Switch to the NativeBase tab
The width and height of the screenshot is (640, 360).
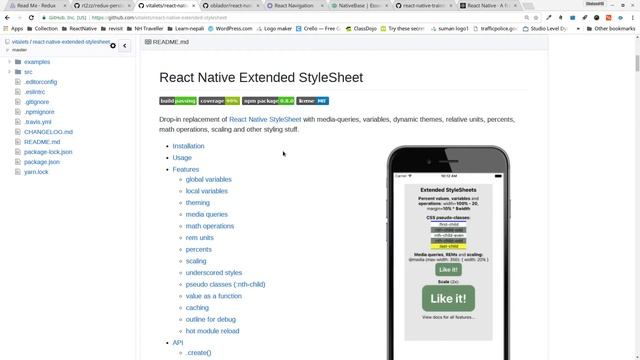click(359, 6)
